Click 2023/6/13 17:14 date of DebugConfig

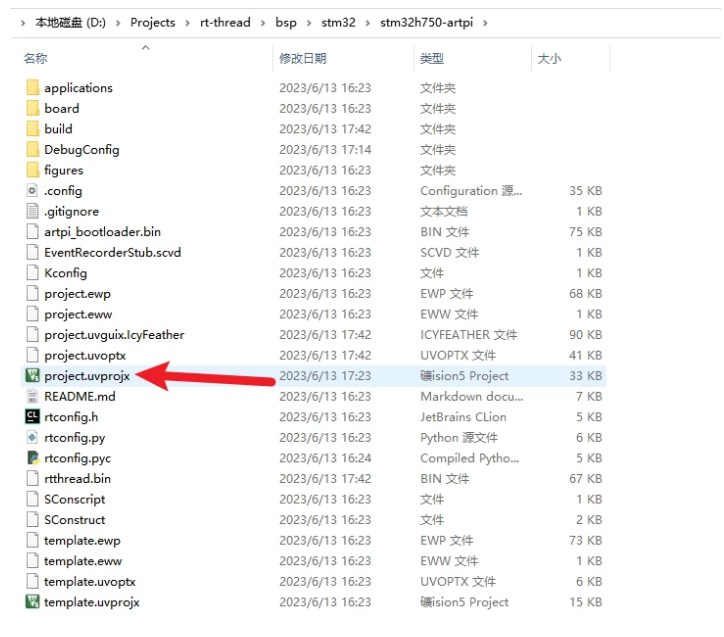(x=325, y=150)
